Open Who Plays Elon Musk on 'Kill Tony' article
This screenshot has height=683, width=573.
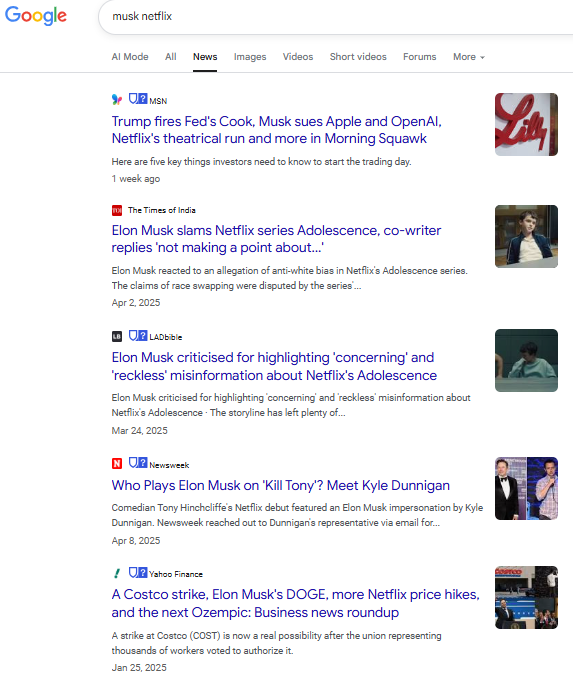pyautogui.click(x=281, y=485)
